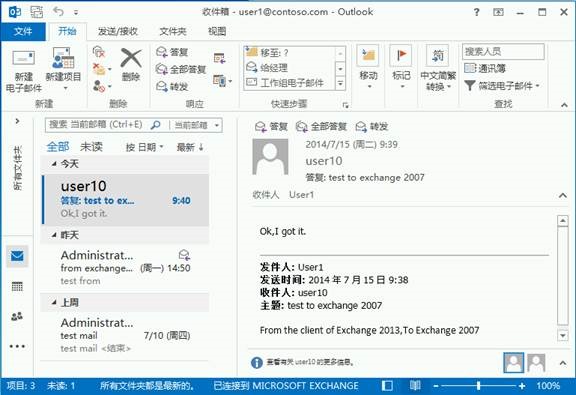Open Filter Email (筛选电子邮件) dropdown
576x395 pixels.
pyautogui.click(x=502, y=86)
